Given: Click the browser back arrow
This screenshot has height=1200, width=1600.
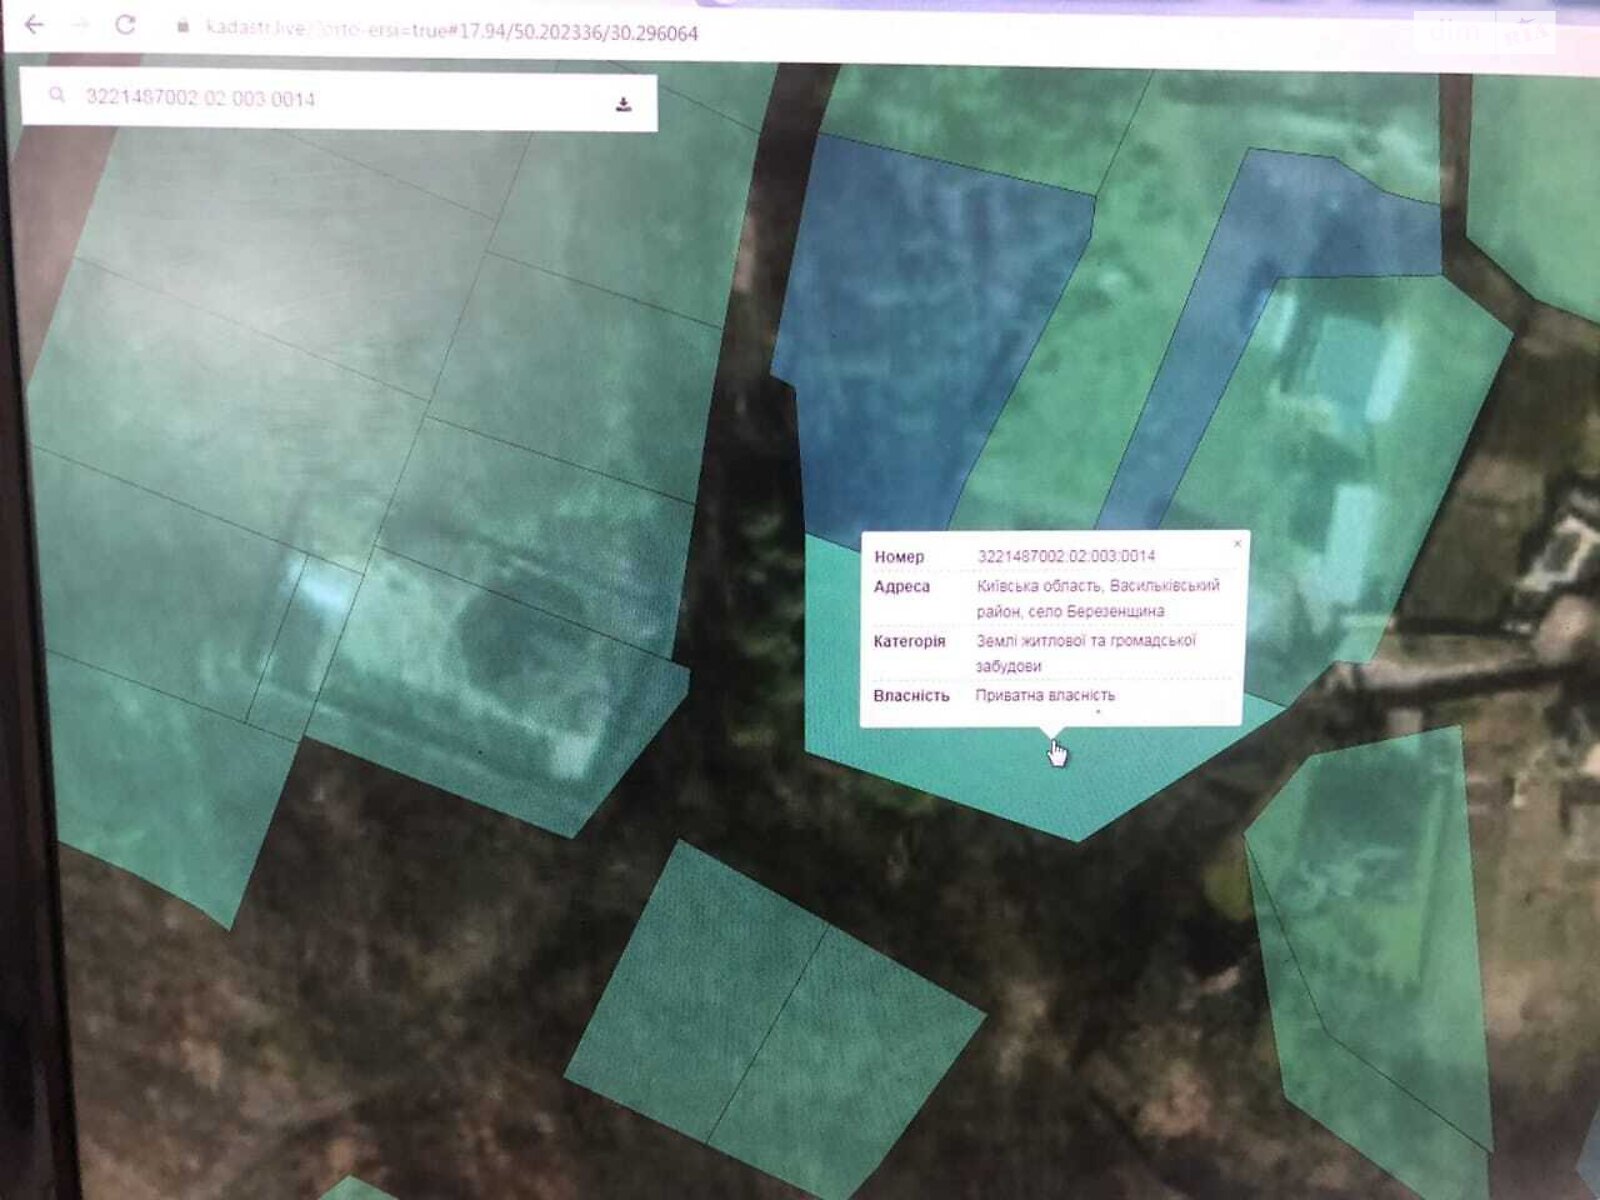Looking at the screenshot, I should tap(34, 26).
